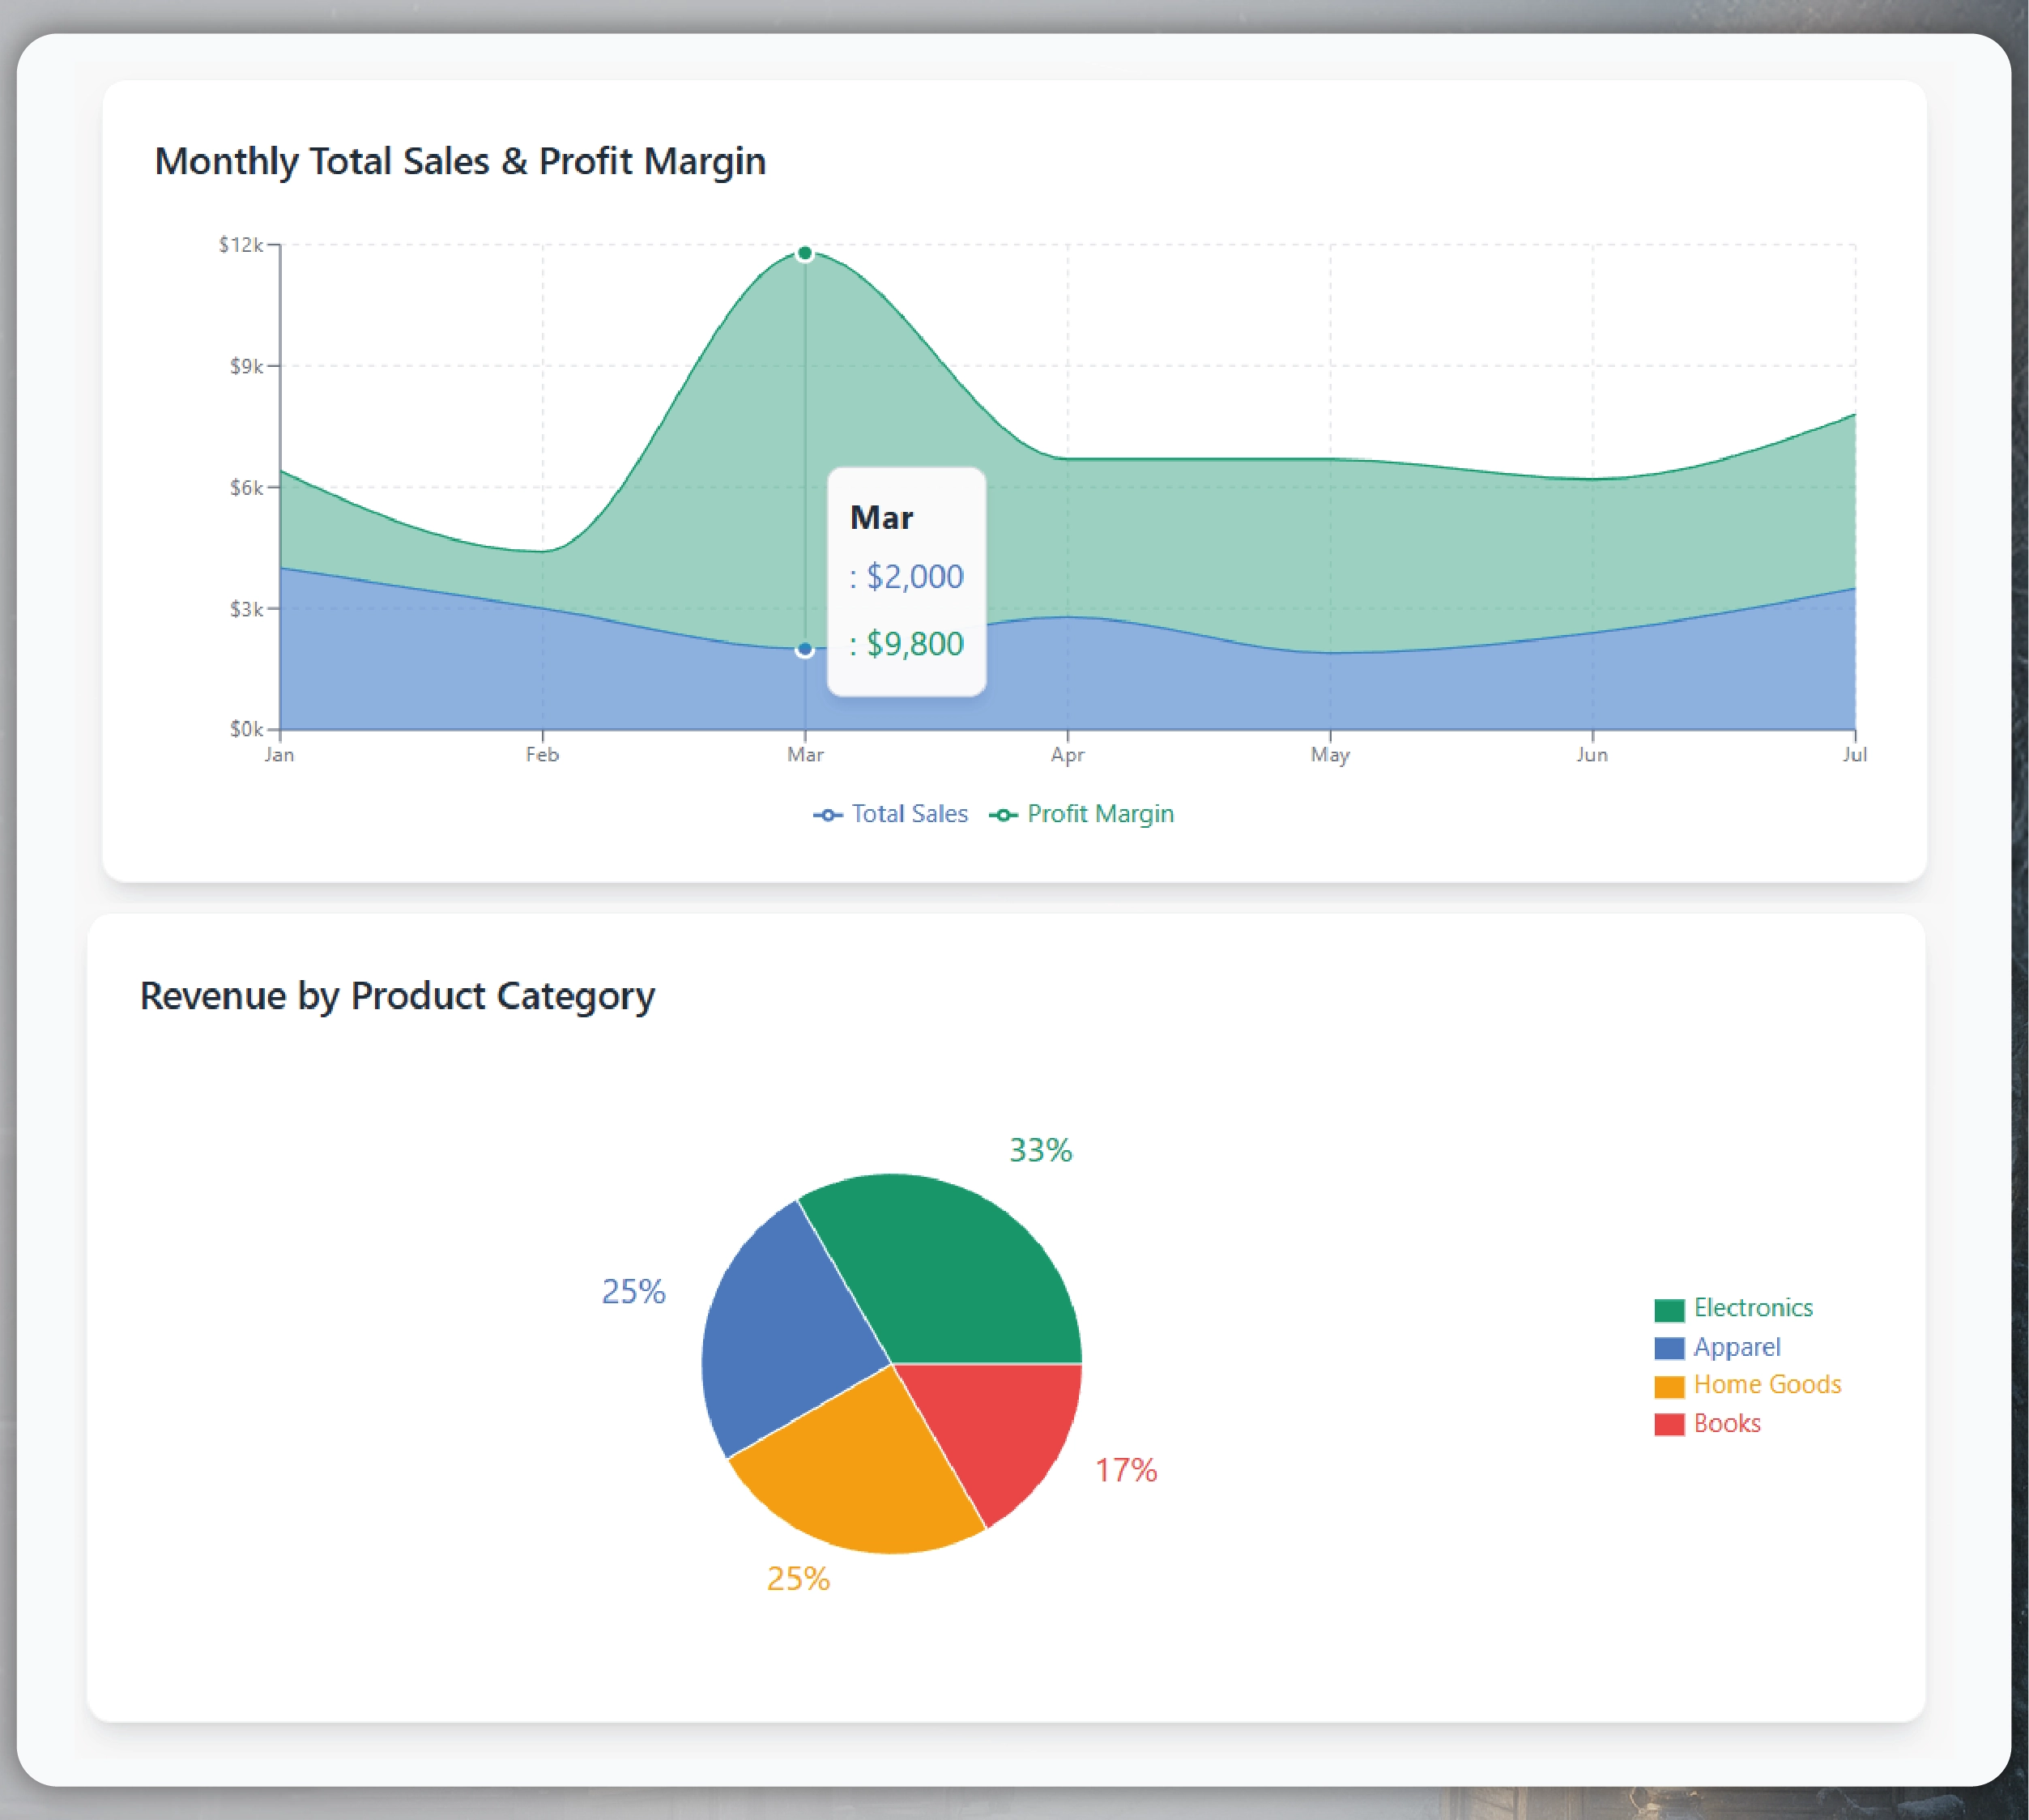Click the Mar tooltip heading
The width and height of the screenshot is (2029, 1820).
tap(881, 518)
